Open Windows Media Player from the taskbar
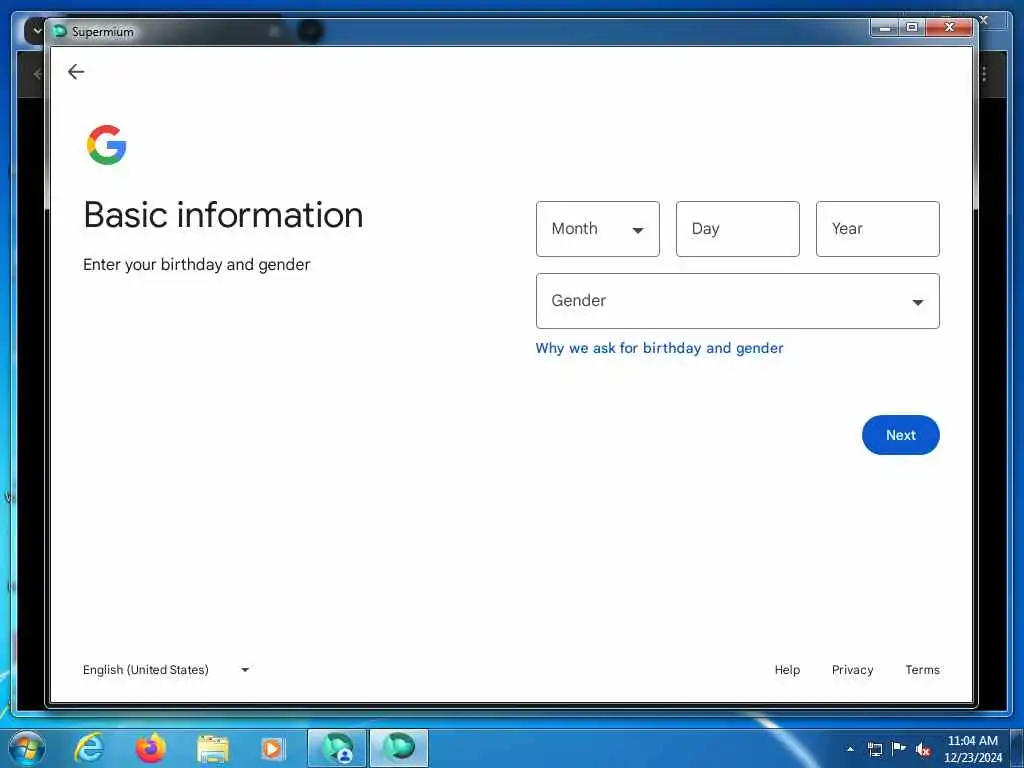This screenshot has height=768, width=1024. point(272,748)
